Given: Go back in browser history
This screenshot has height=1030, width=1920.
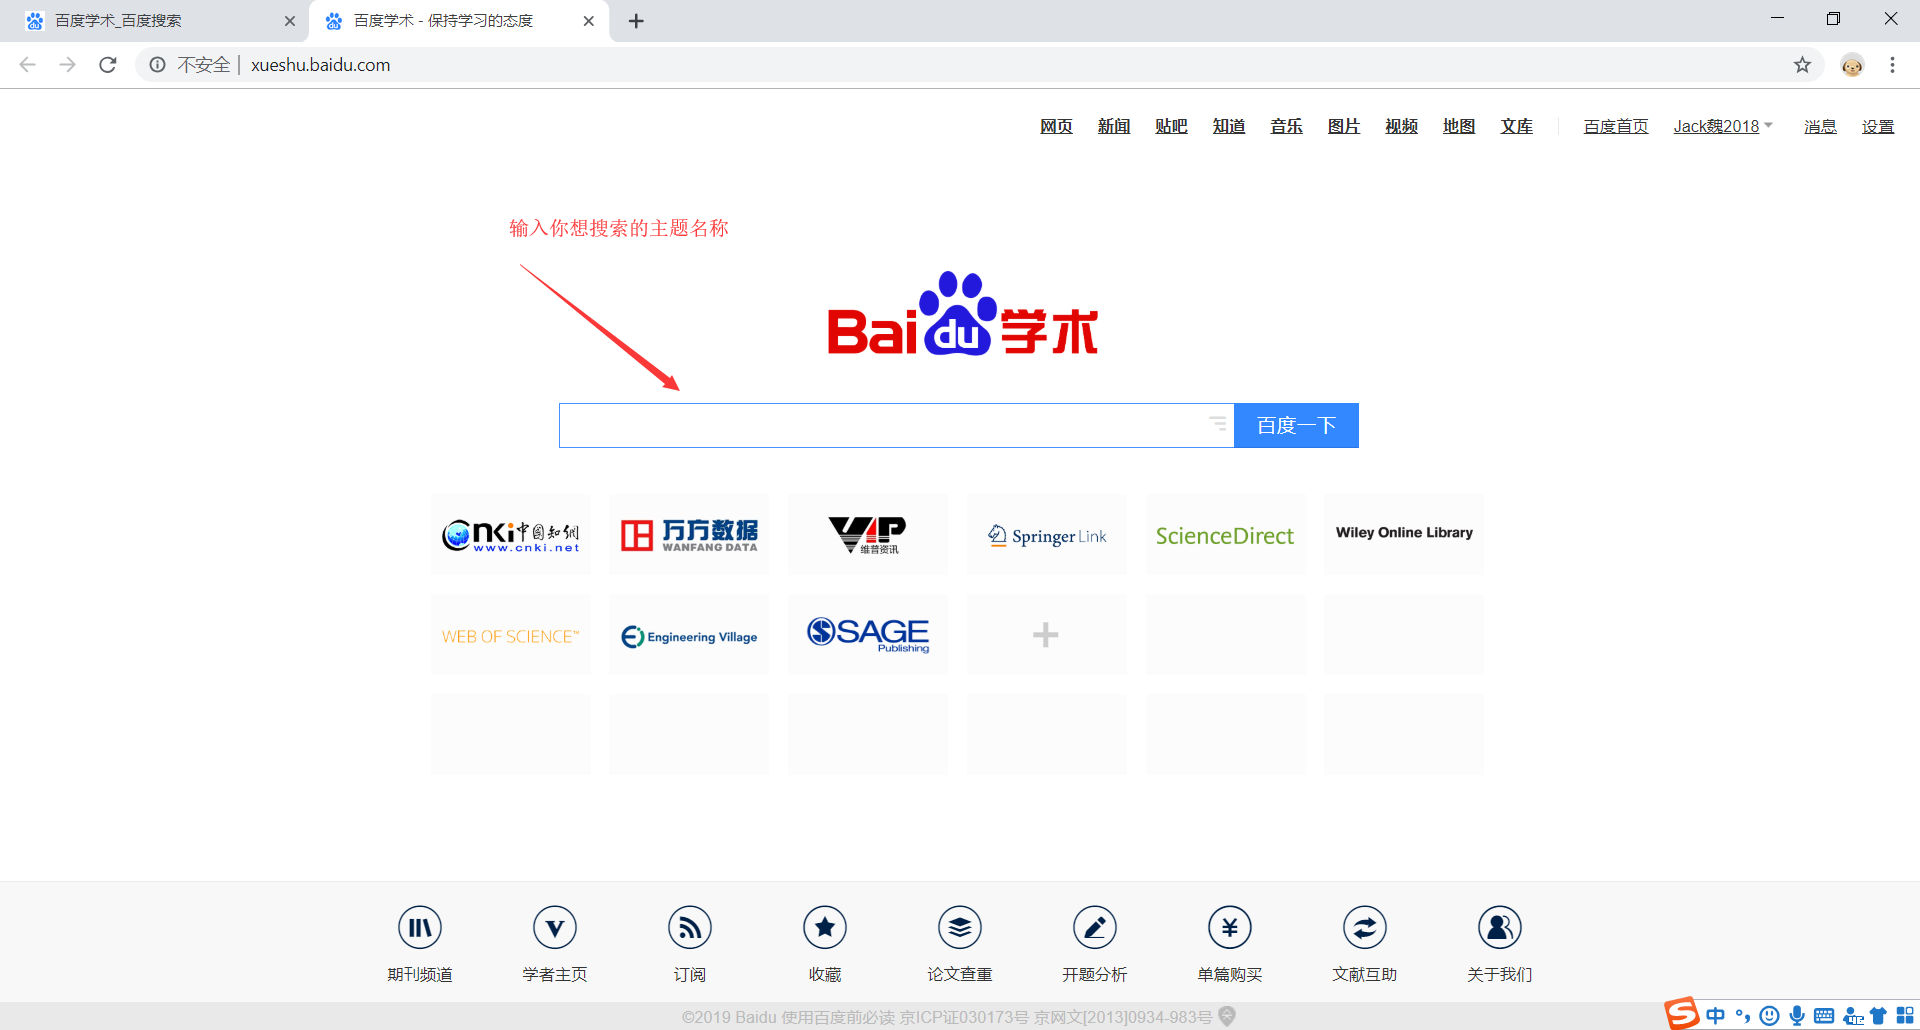Looking at the screenshot, I should 28,65.
